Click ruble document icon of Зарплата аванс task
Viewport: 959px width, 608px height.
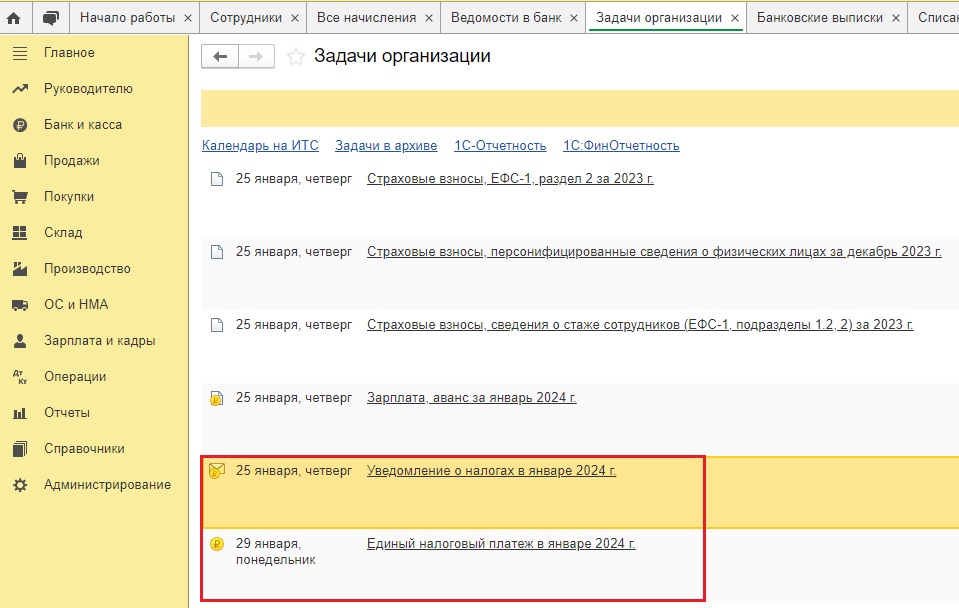pyautogui.click(x=217, y=398)
